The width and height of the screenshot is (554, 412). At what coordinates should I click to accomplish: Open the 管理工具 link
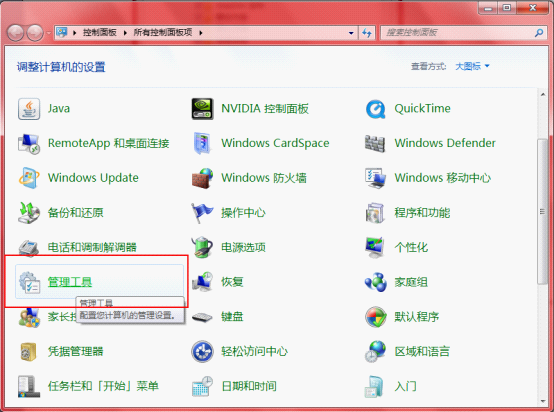[70, 282]
